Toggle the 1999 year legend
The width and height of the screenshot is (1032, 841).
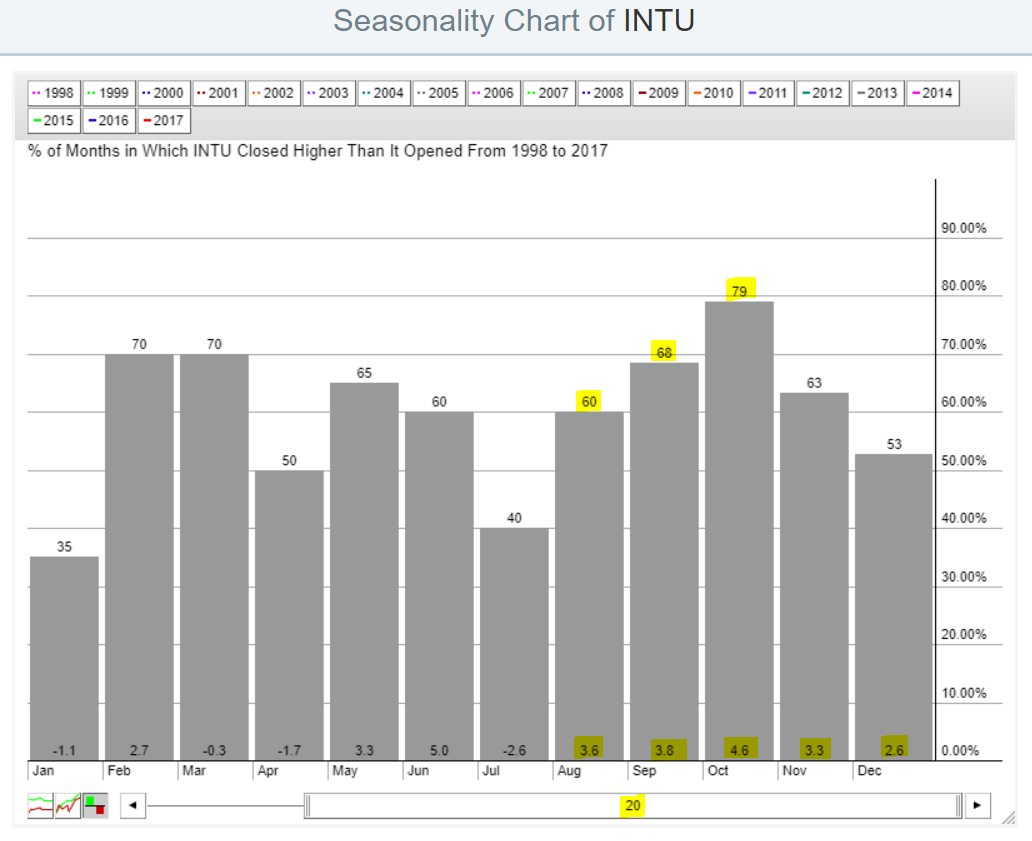point(109,93)
